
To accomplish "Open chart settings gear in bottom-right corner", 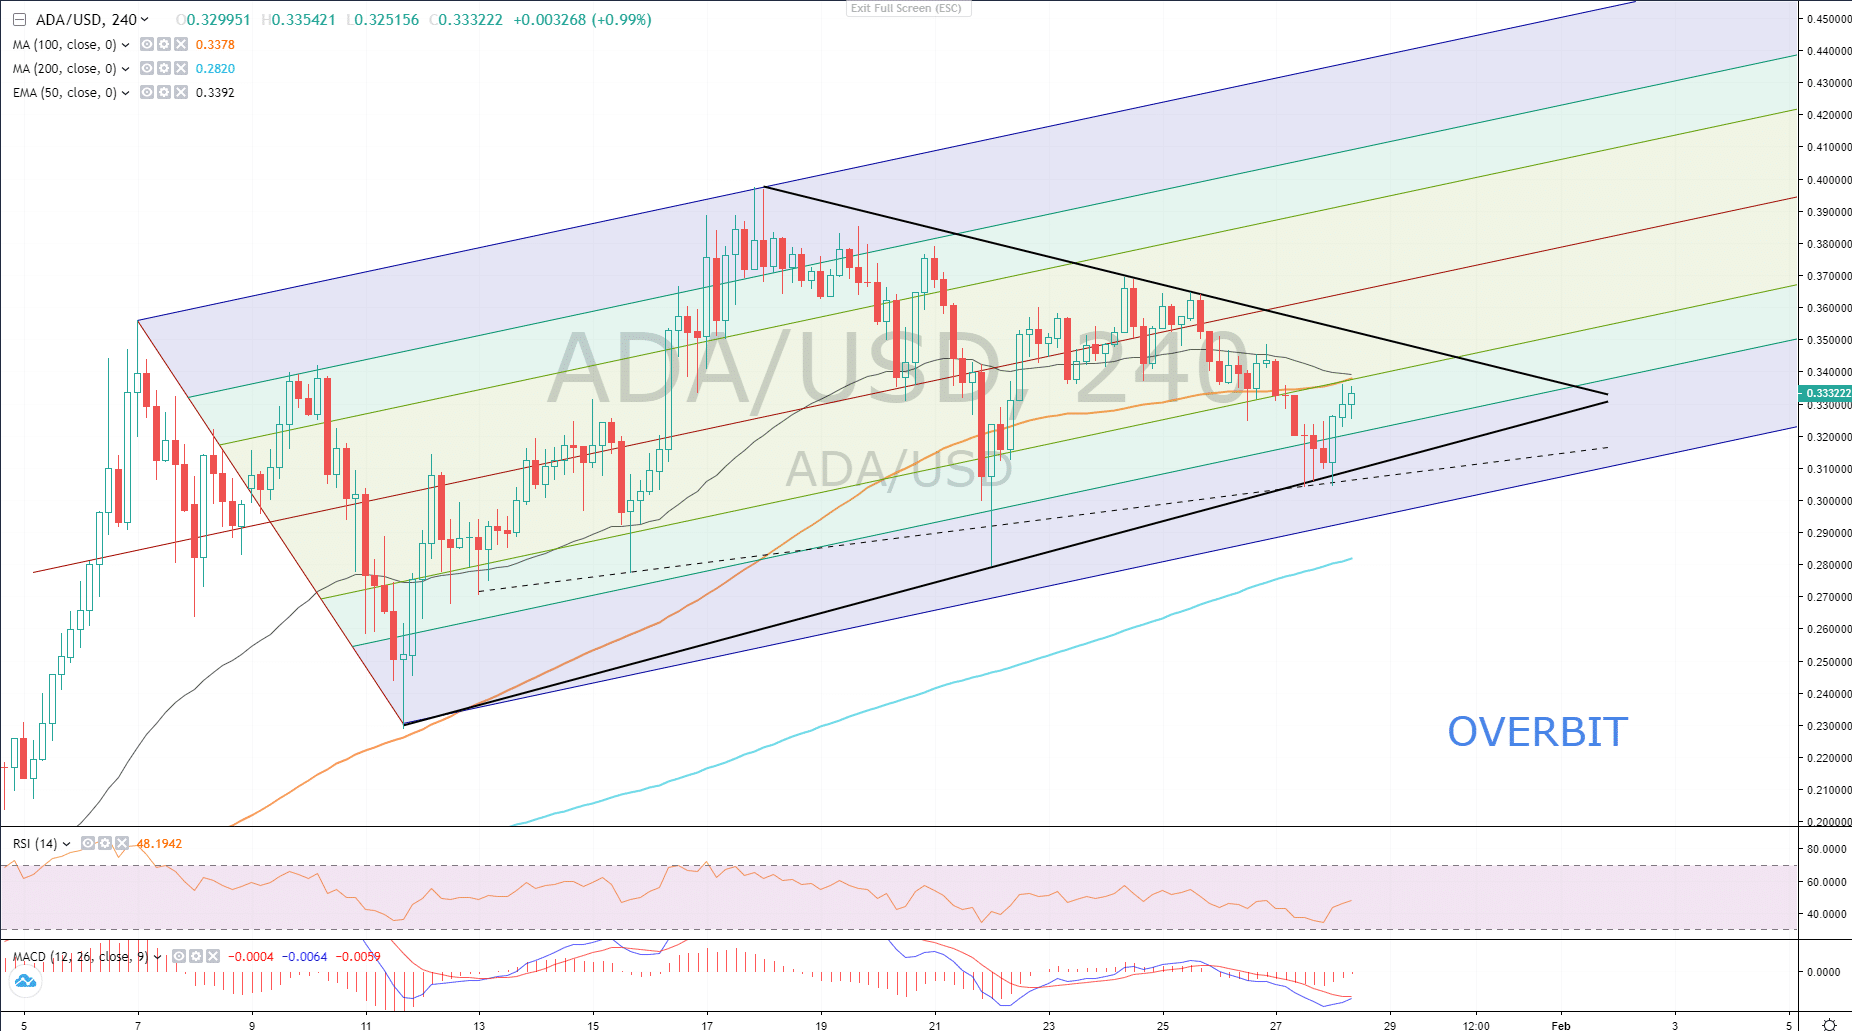I will tap(1829, 1024).
